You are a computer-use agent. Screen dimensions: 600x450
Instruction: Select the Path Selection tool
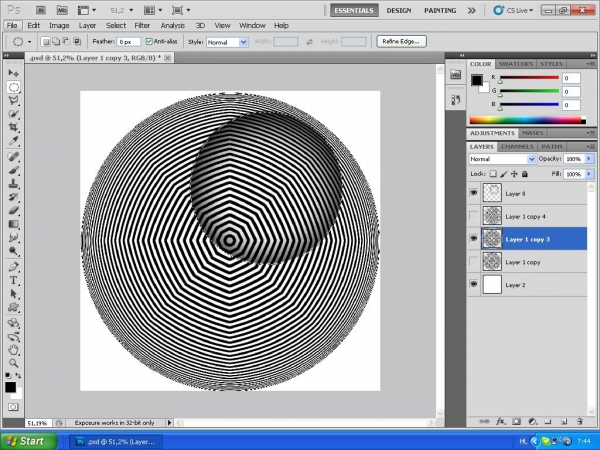click(13, 293)
